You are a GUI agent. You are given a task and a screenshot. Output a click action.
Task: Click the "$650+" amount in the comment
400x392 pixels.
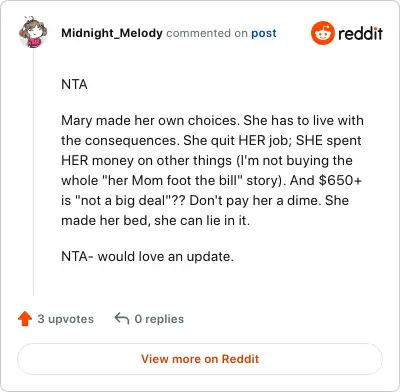340,181
